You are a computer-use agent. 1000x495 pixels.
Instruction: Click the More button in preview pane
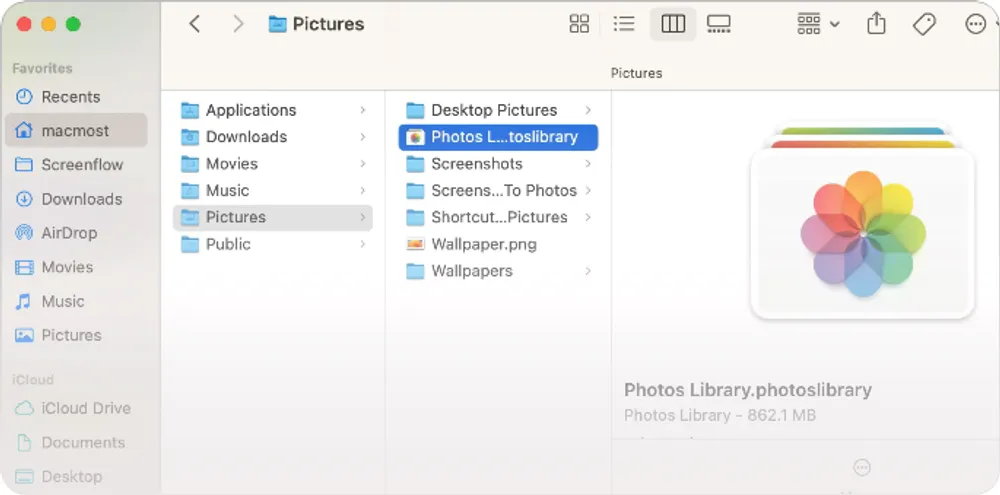click(x=862, y=467)
